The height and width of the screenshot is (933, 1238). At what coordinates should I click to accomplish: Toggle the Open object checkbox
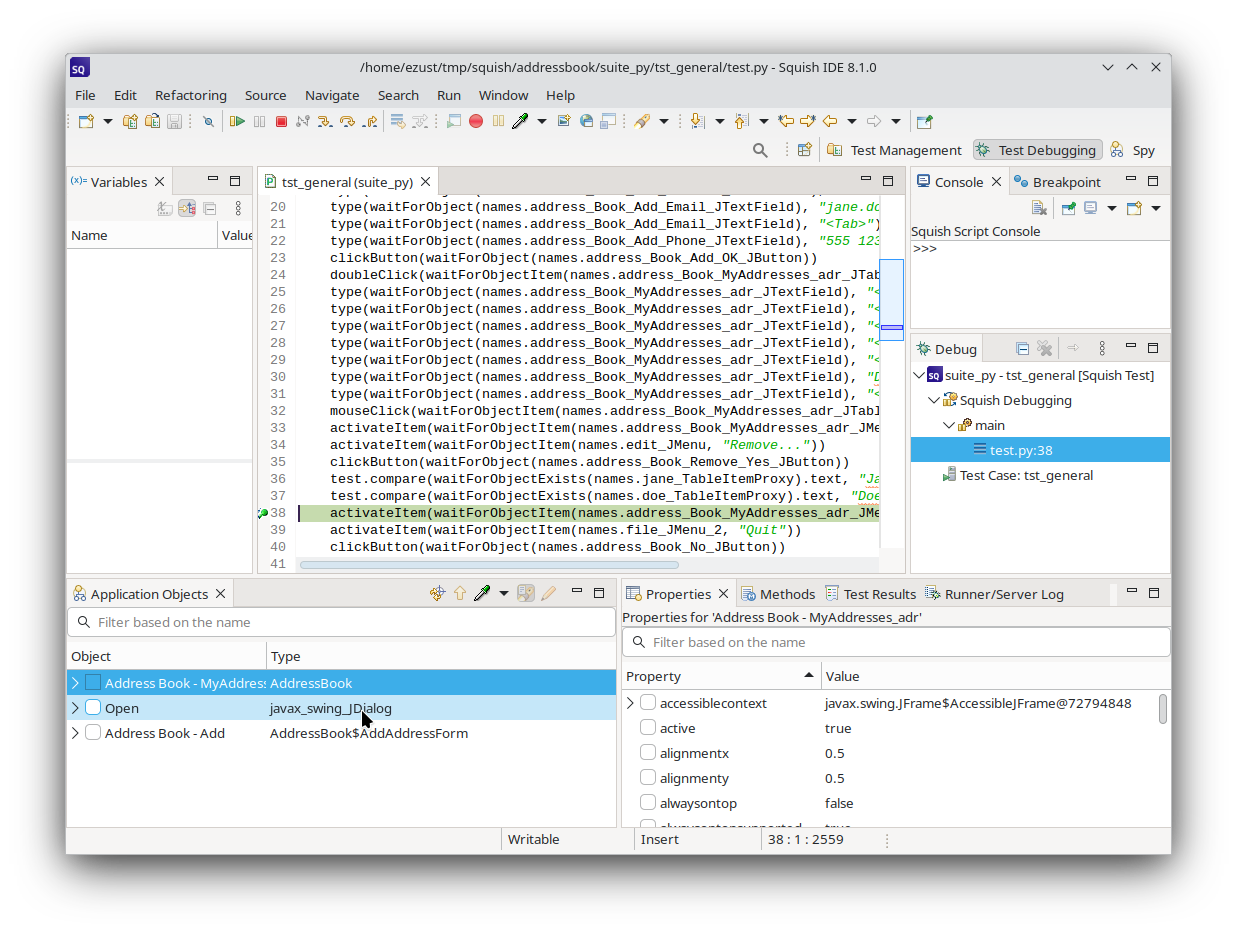click(92, 707)
